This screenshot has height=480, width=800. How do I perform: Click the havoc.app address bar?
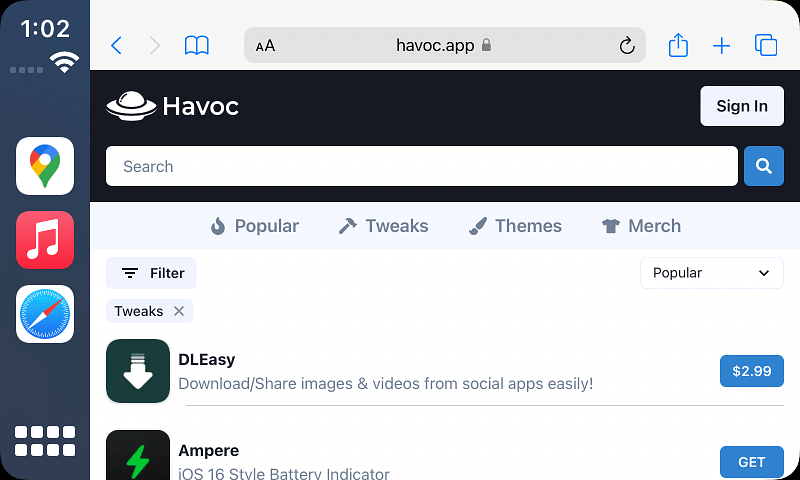click(x=445, y=45)
